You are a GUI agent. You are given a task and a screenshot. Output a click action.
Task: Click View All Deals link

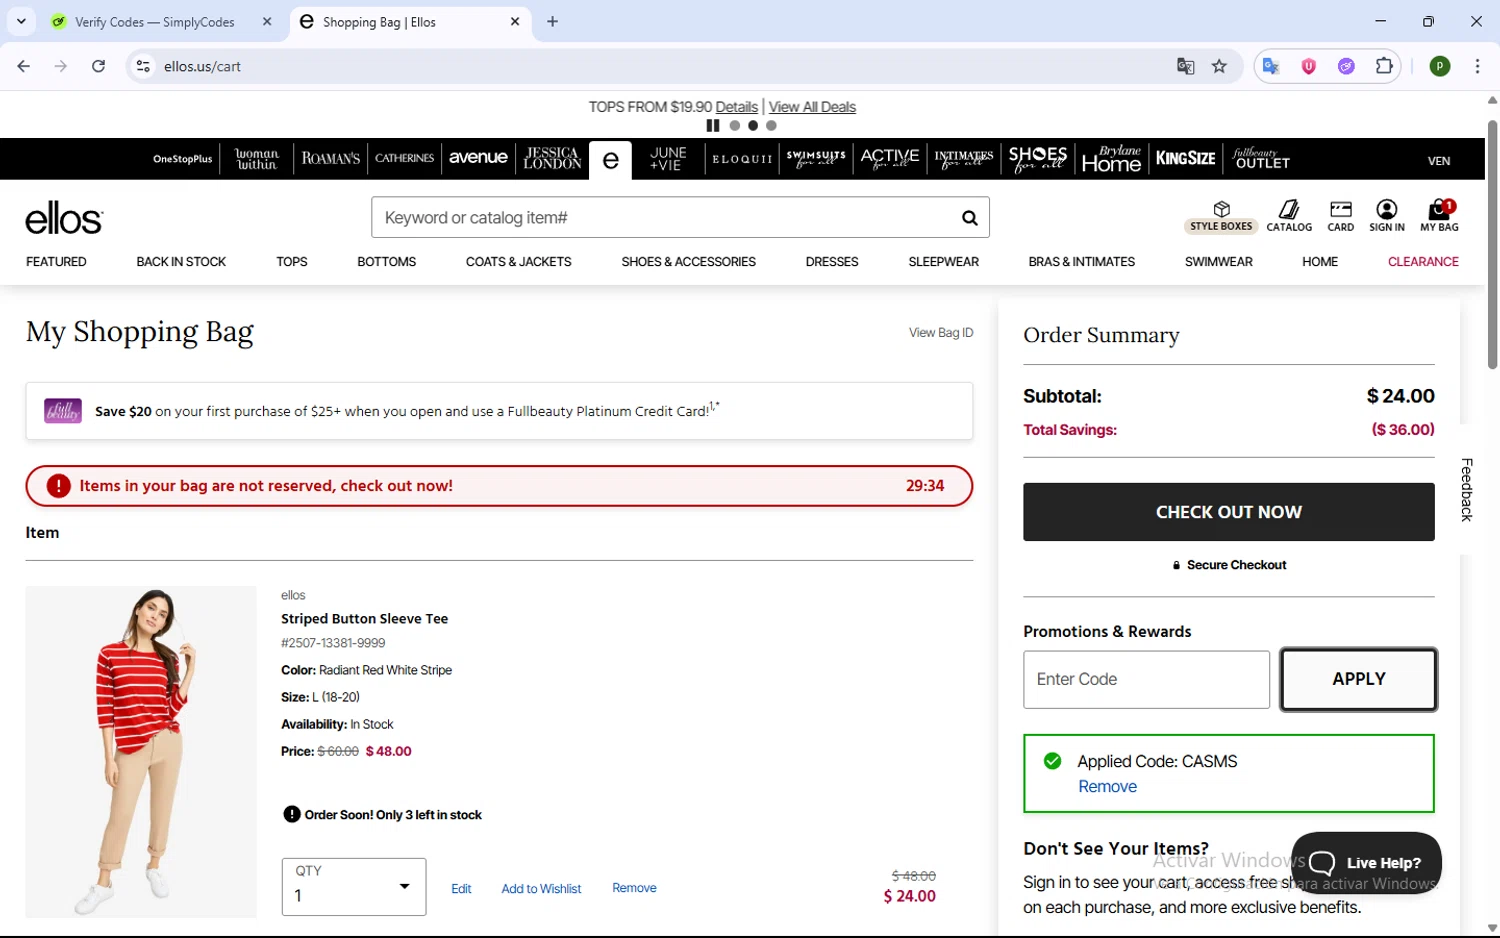812,107
